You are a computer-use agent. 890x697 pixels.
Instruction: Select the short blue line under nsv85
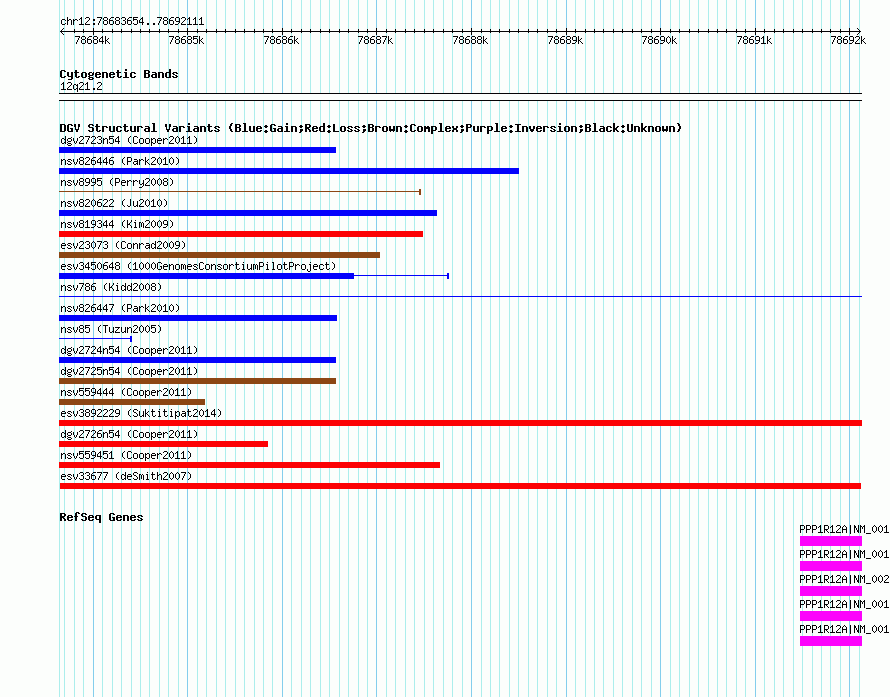(x=95, y=339)
